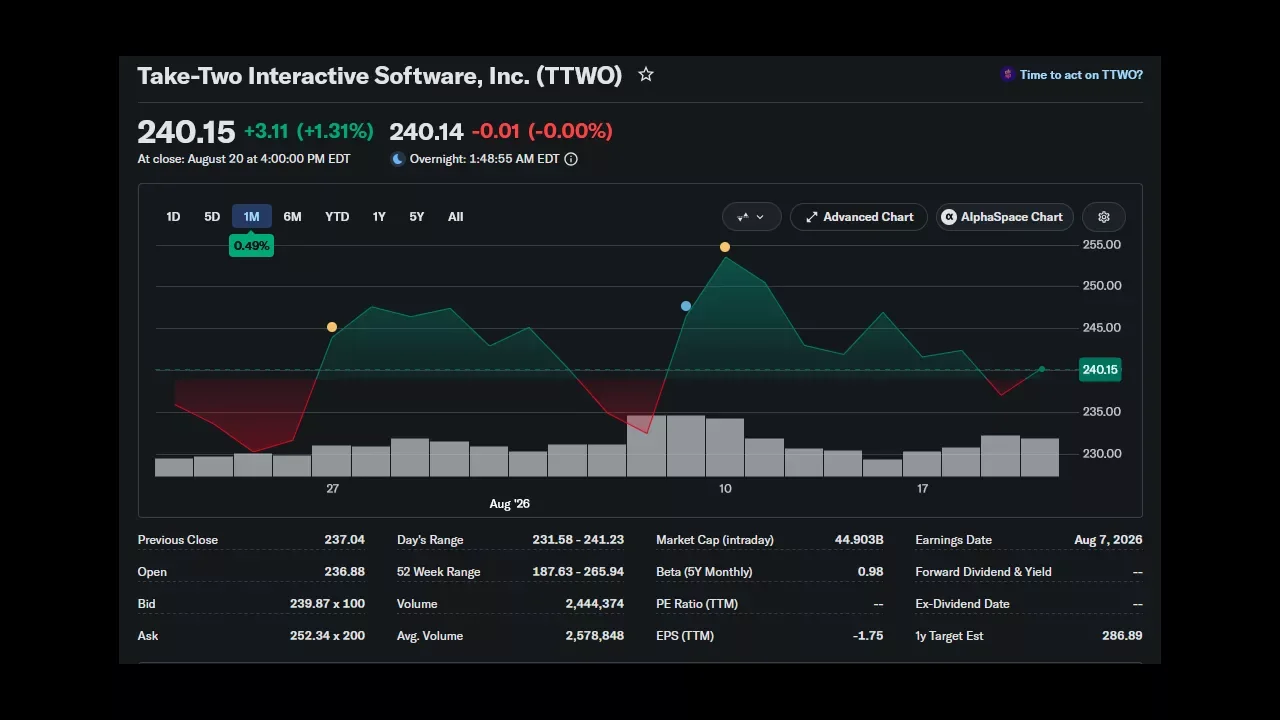Image resolution: width=1280 pixels, height=720 pixels.
Task: Click the blue event marker on chart
Action: click(x=686, y=306)
